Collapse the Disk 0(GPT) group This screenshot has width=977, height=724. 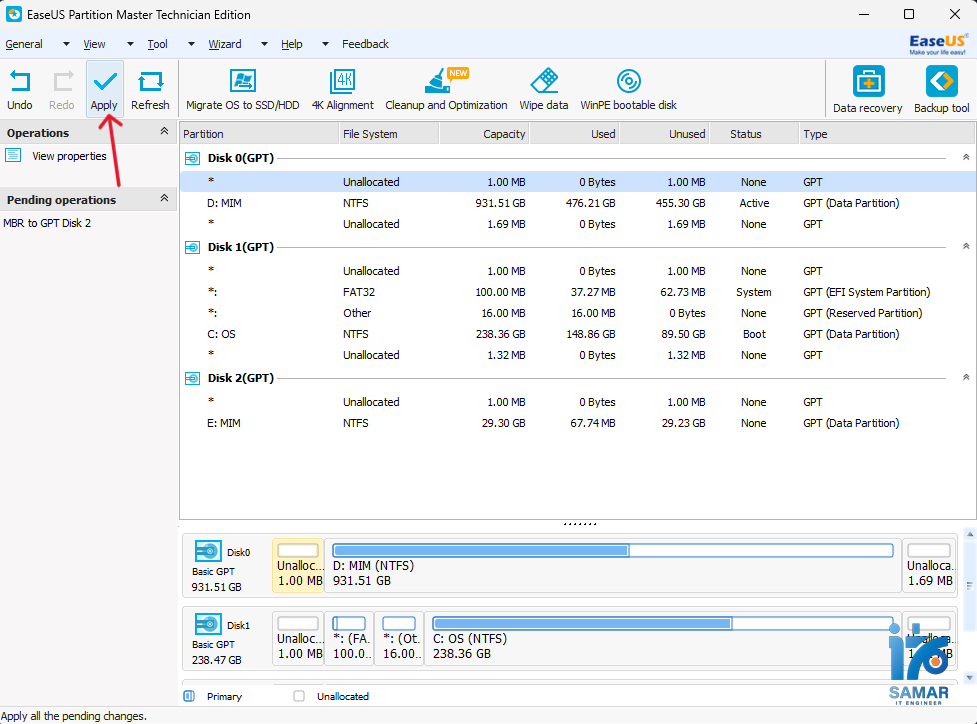coord(964,157)
